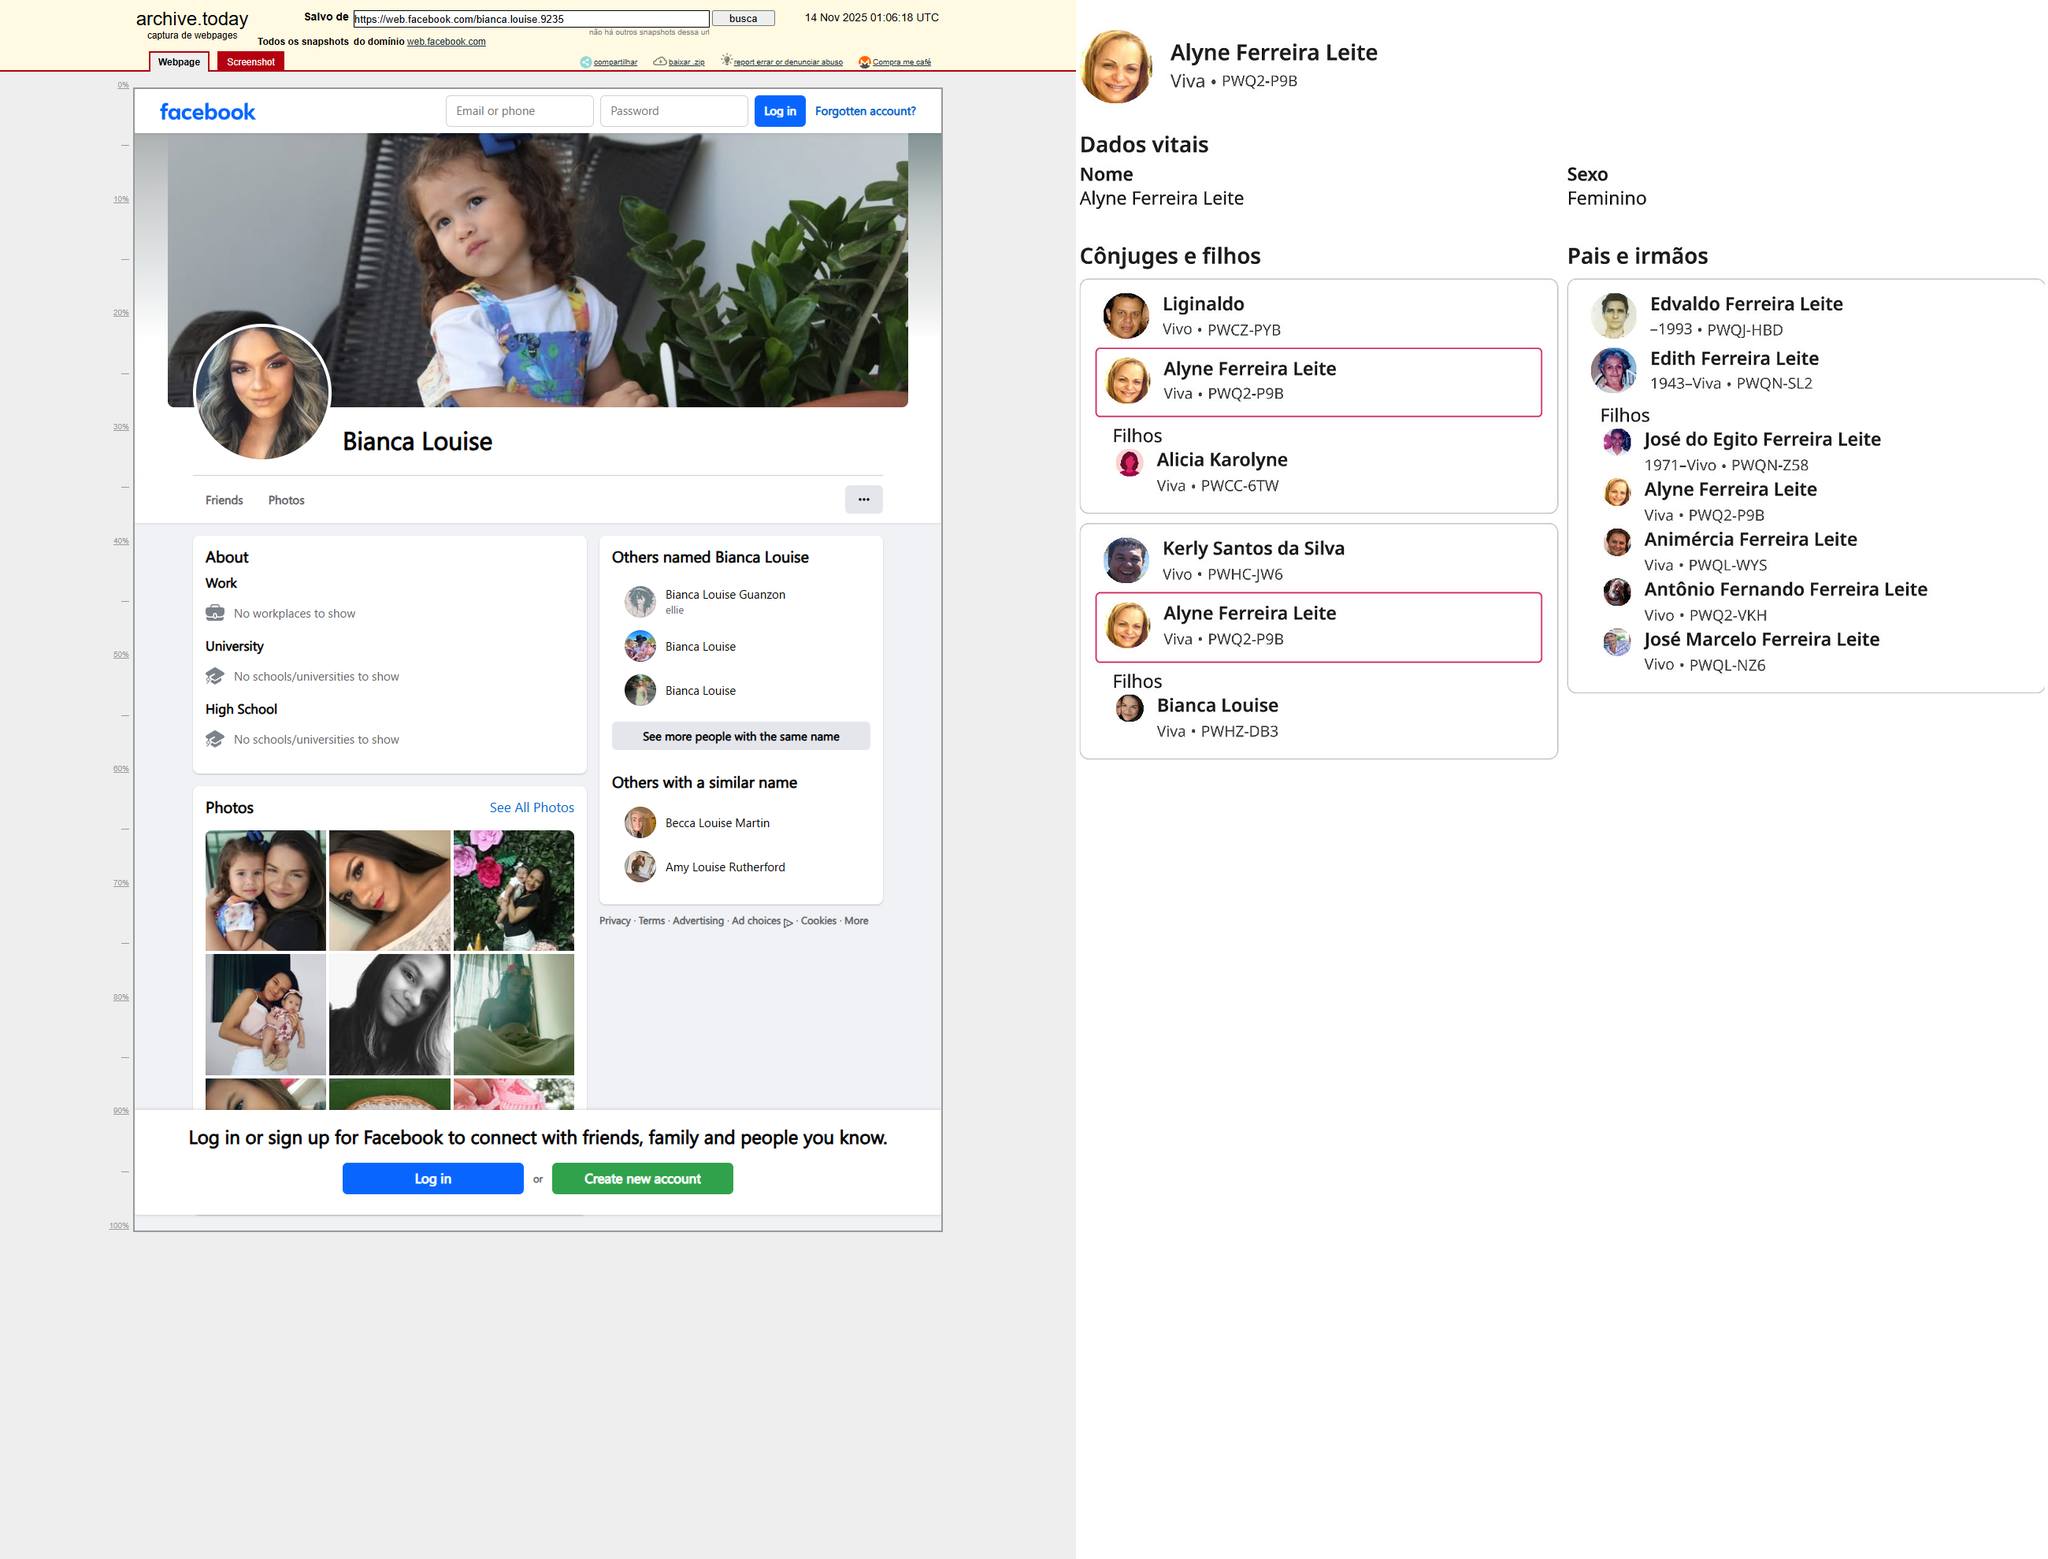The height and width of the screenshot is (1559, 2048).
Task: Click the green Create new account button
Action: (x=642, y=1179)
